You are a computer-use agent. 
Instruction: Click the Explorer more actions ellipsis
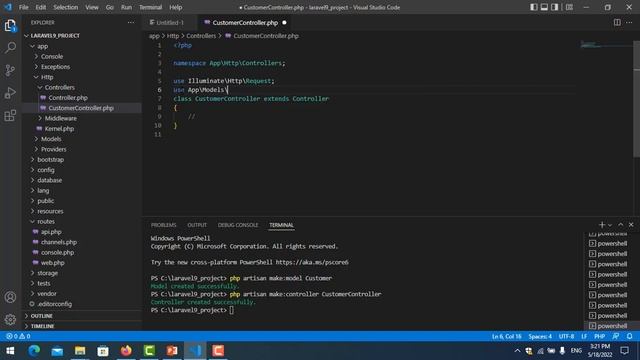tap(131, 22)
